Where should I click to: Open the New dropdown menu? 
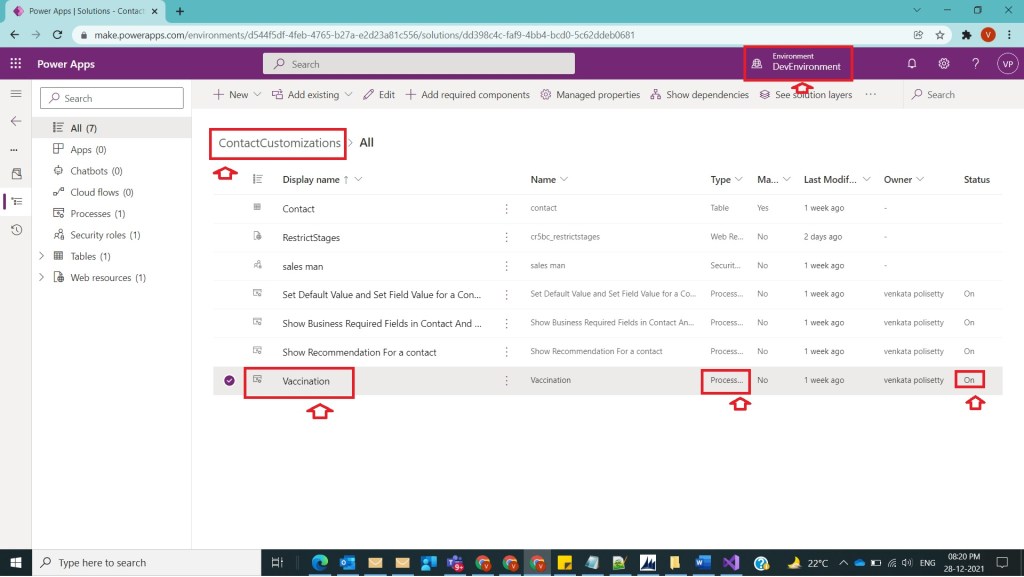(236, 95)
